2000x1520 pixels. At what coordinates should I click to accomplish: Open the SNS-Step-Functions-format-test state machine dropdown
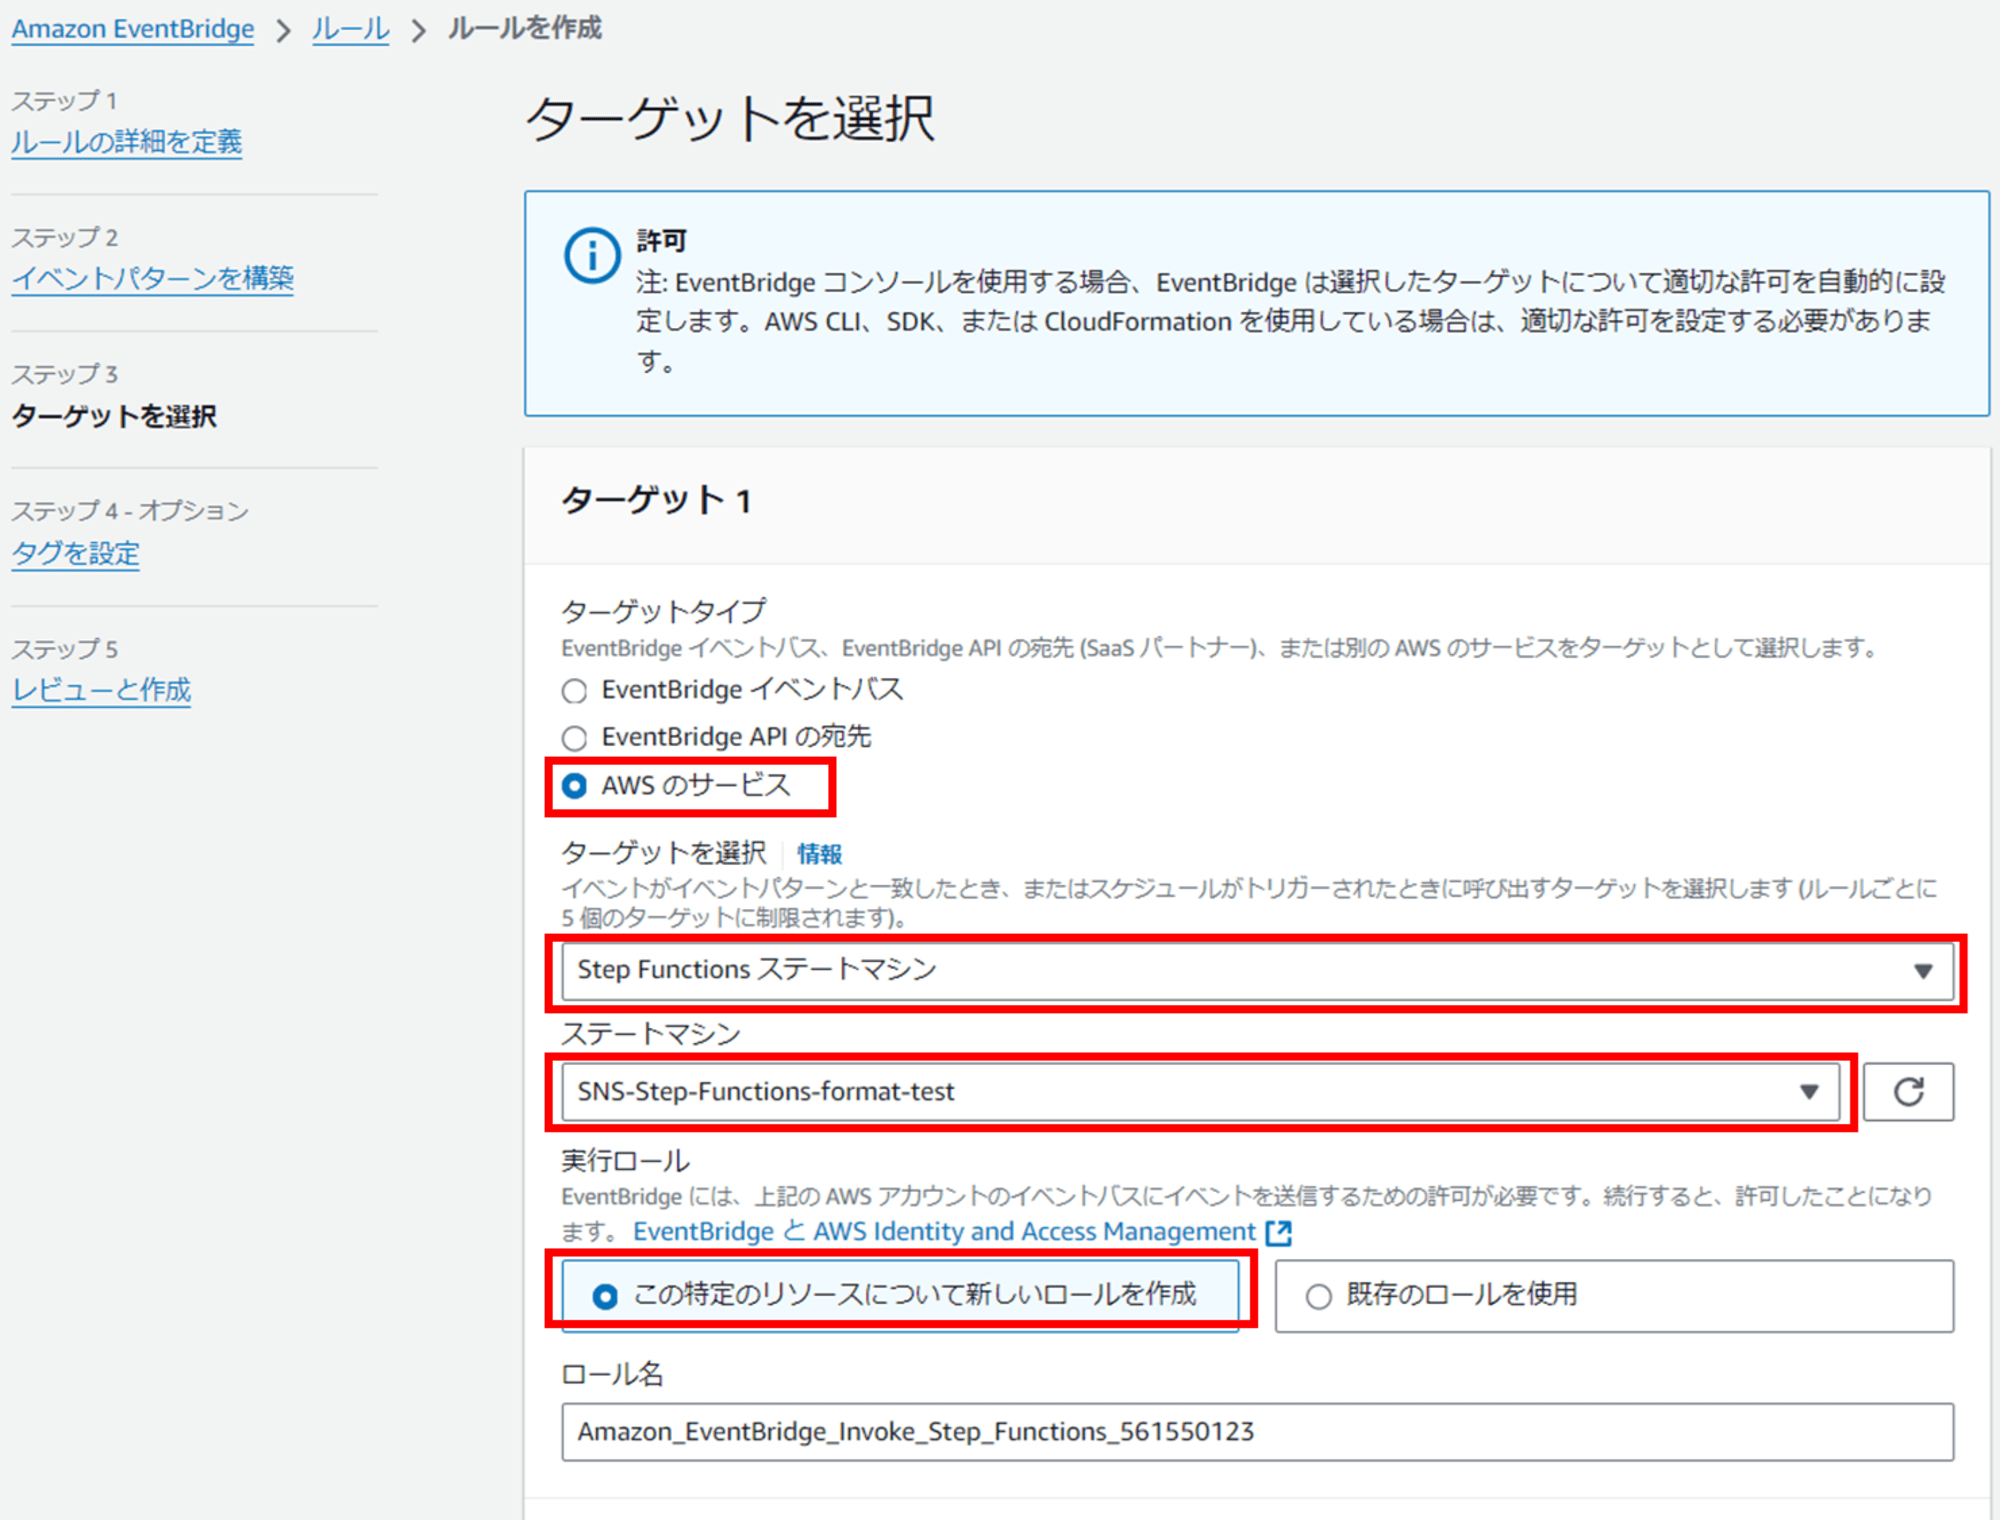(1200, 1092)
